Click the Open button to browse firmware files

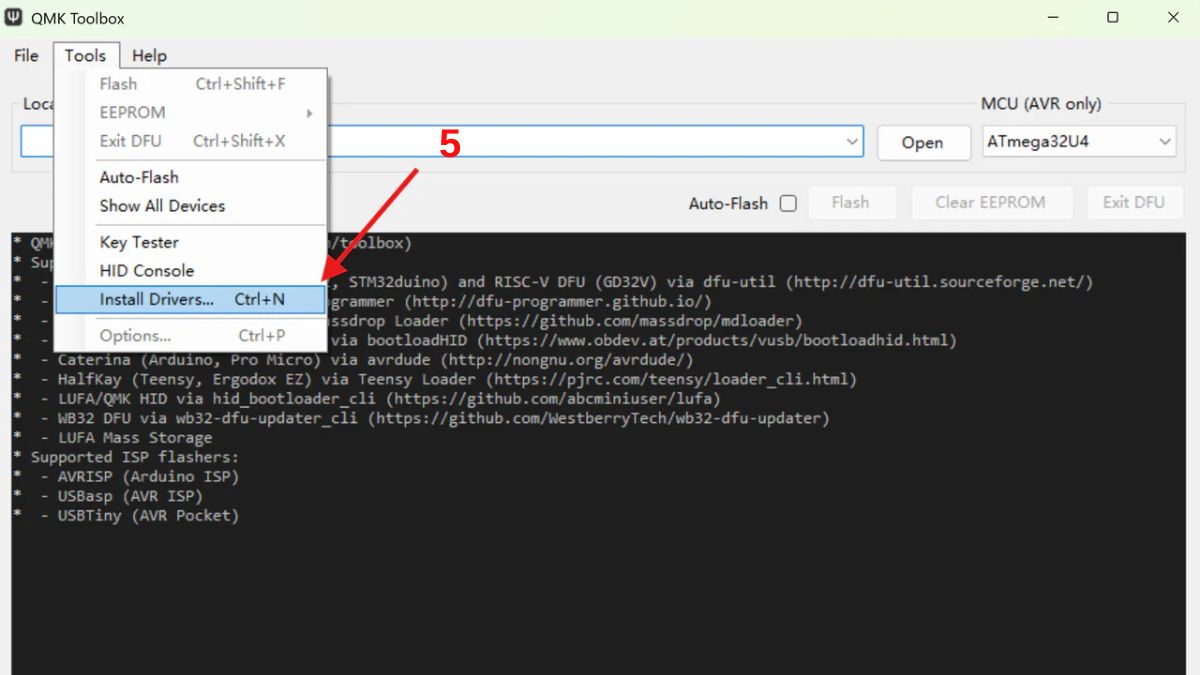(x=923, y=142)
